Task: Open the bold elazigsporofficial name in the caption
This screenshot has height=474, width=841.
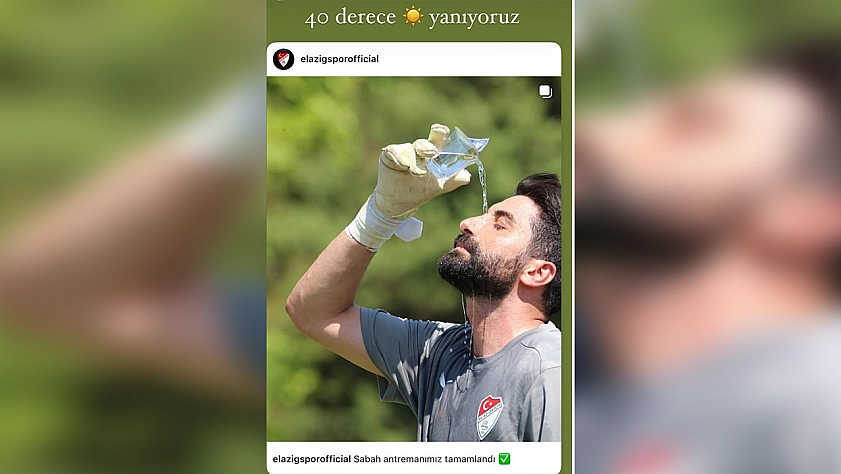Action: pos(312,459)
